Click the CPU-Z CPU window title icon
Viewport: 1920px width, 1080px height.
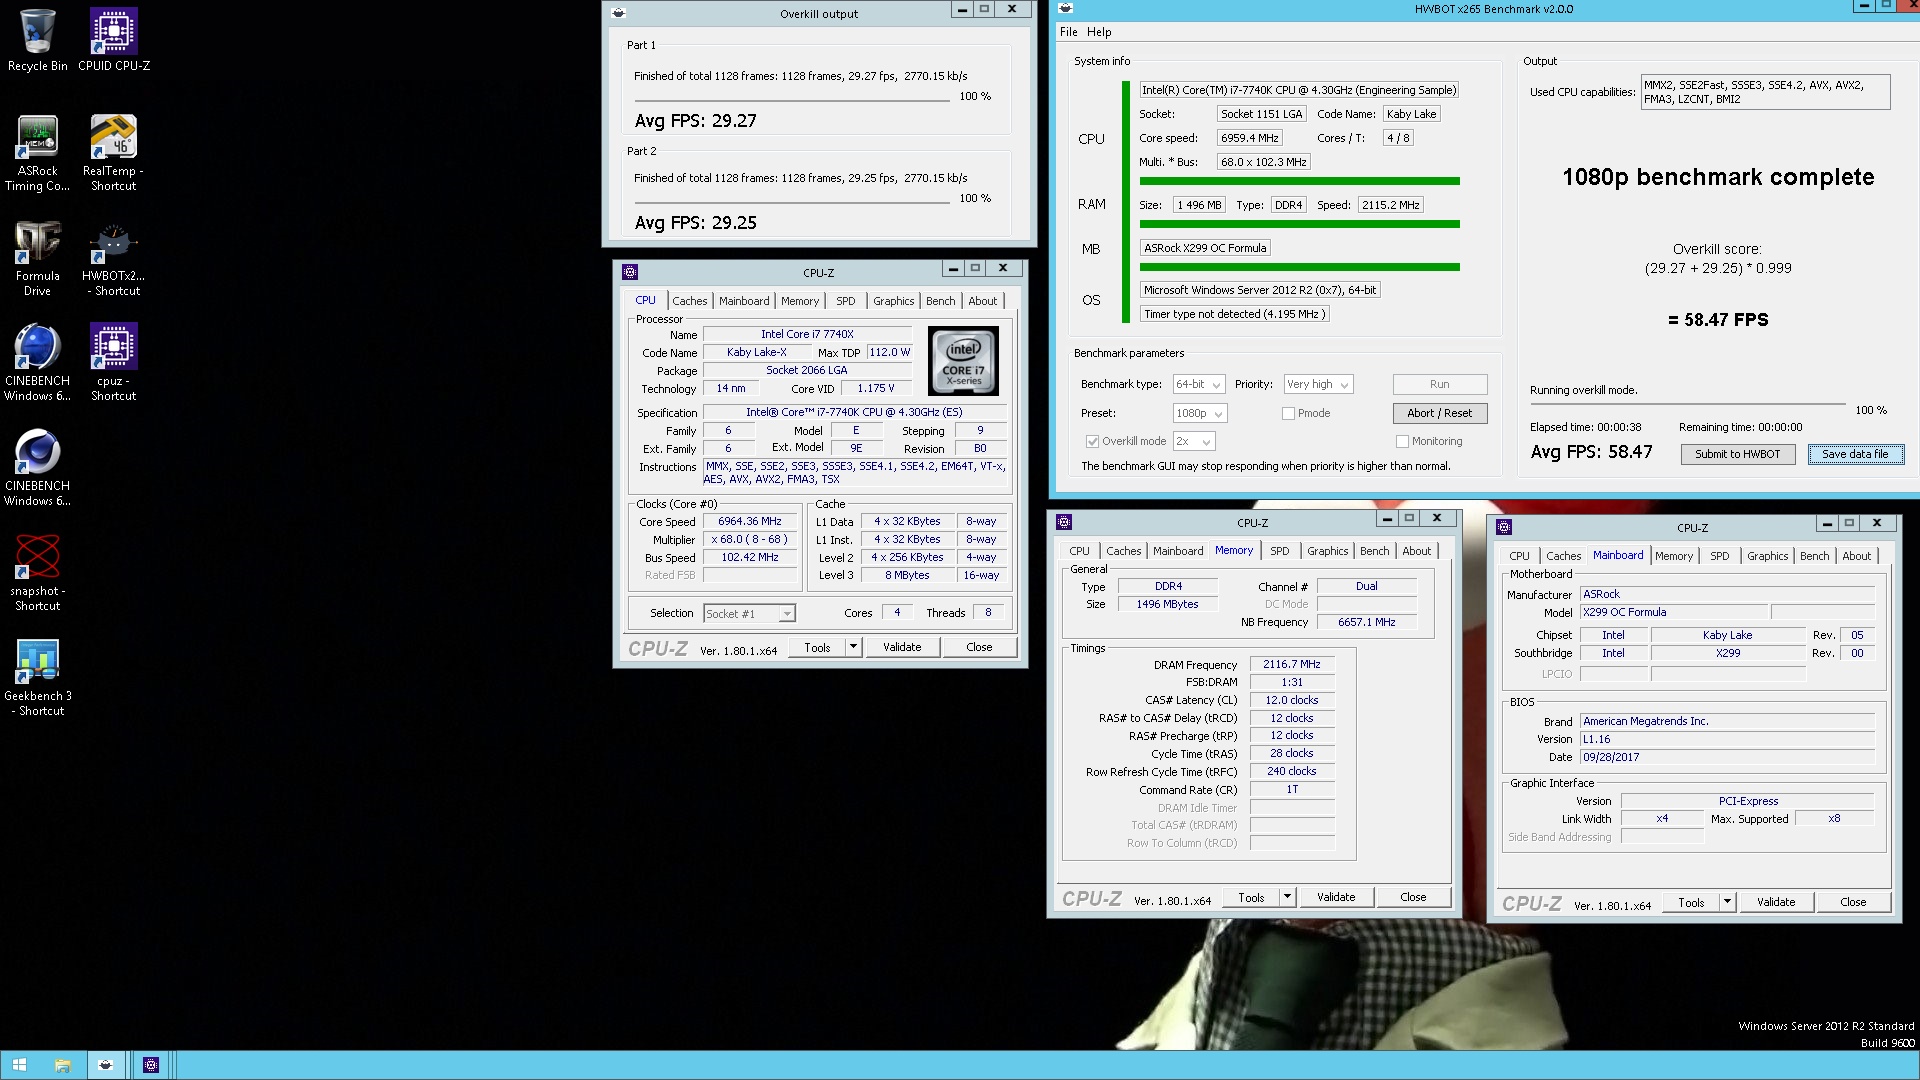[x=630, y=272]
